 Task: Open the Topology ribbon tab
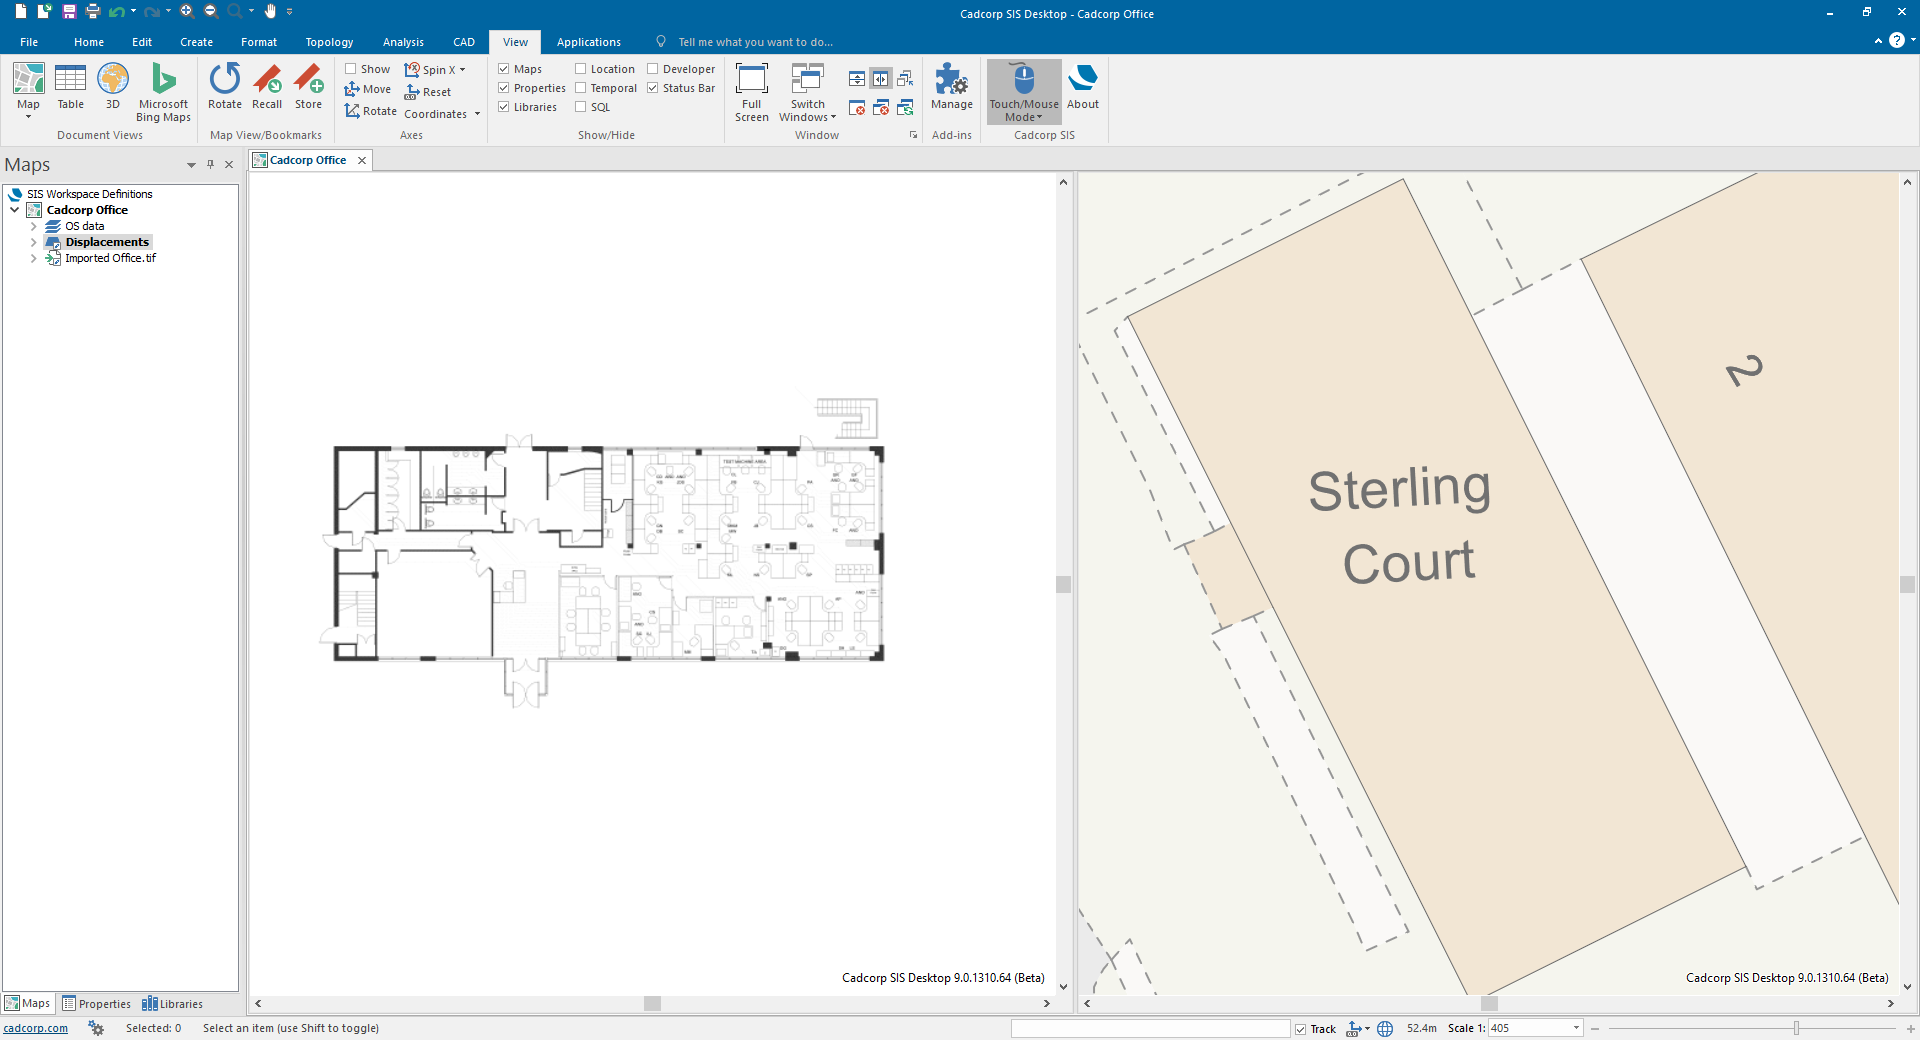pyautogui.click(x=329, y=42)
